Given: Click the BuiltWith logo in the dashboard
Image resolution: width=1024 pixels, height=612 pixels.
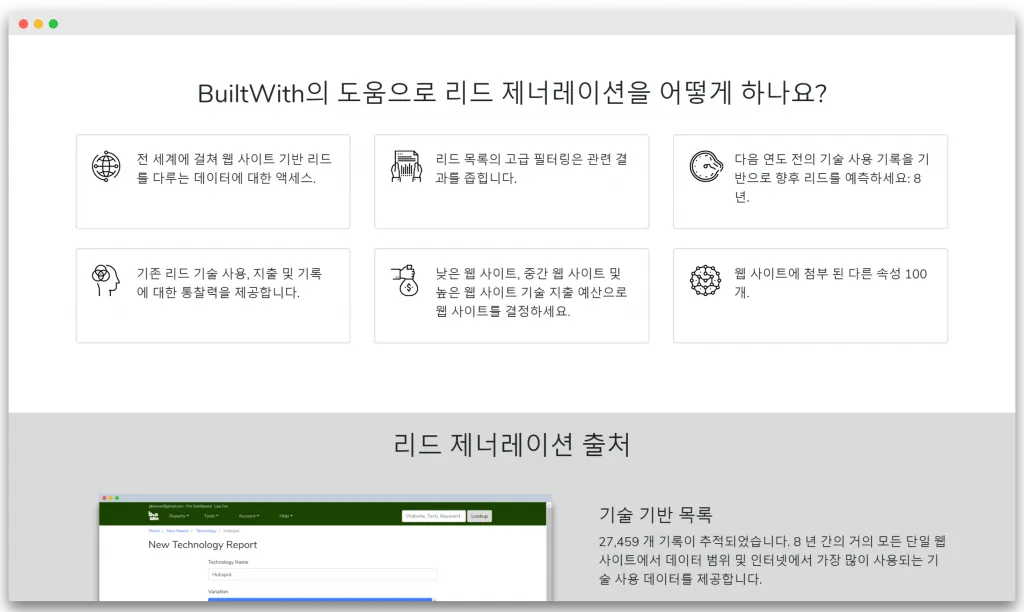Looking at the screenshot, I should click(152, 515).
